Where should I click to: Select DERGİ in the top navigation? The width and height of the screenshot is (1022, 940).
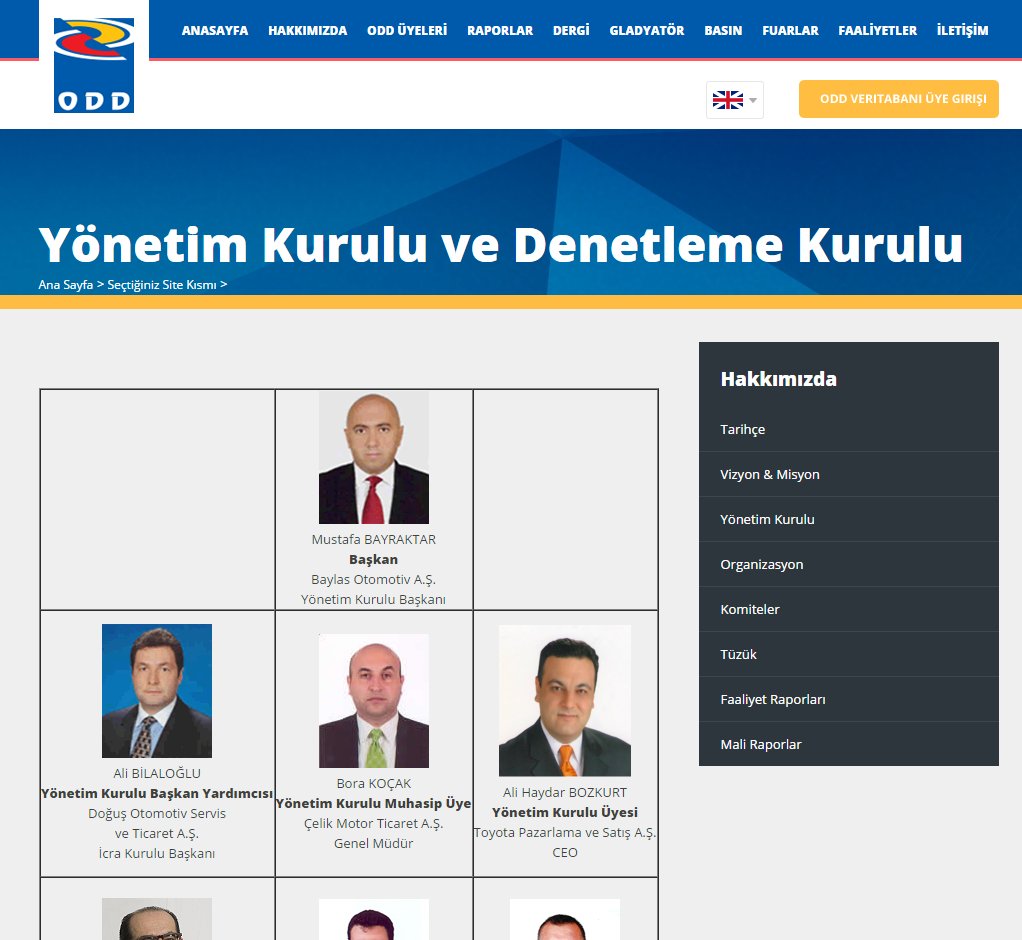pyautogui.click(x=571, y=31)
